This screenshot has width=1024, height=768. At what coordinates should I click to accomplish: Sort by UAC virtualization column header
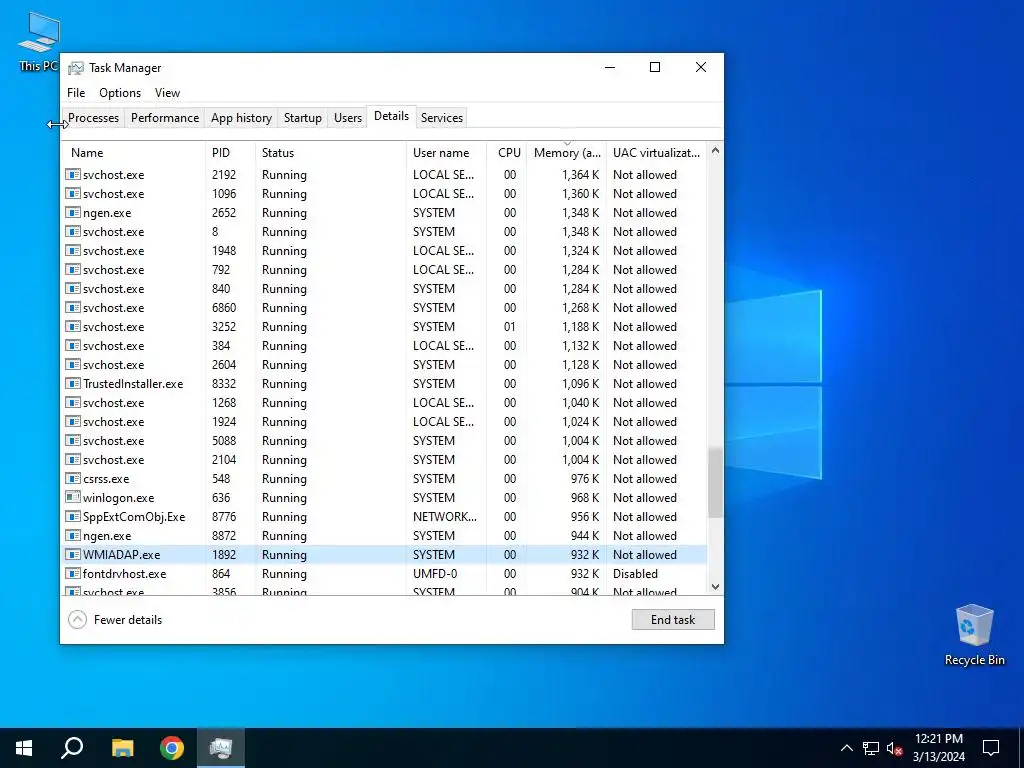tap(656, 153)
